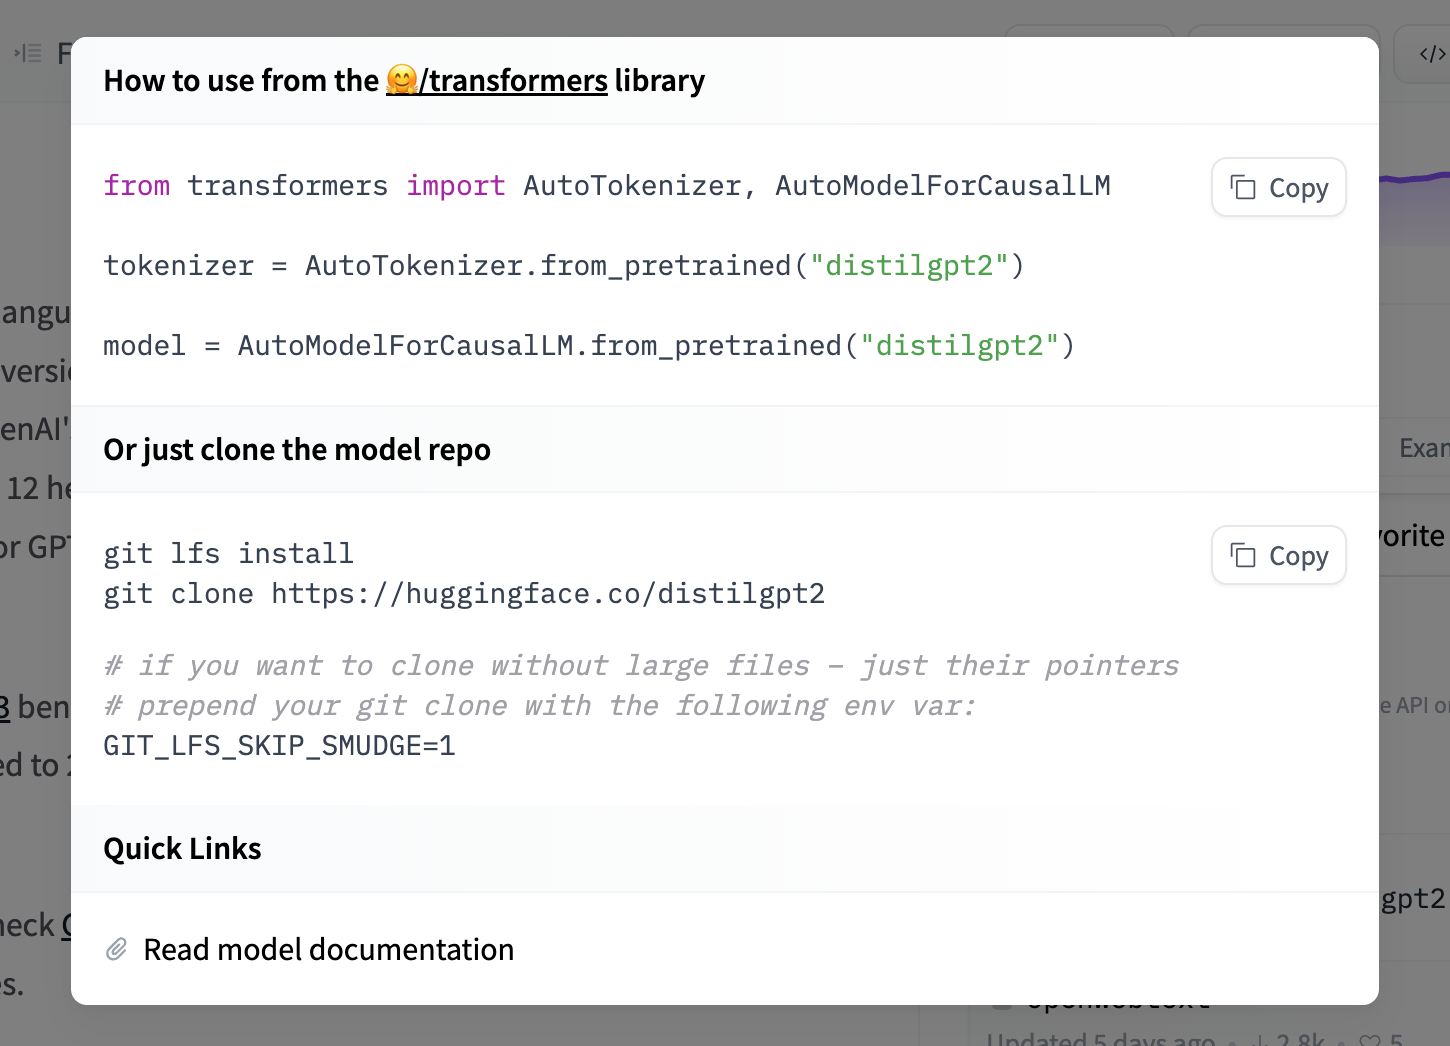Open Read model documentation link
Viewport: 1450px width, 1046px height.
pyautogui.click(x=328, y=949)
